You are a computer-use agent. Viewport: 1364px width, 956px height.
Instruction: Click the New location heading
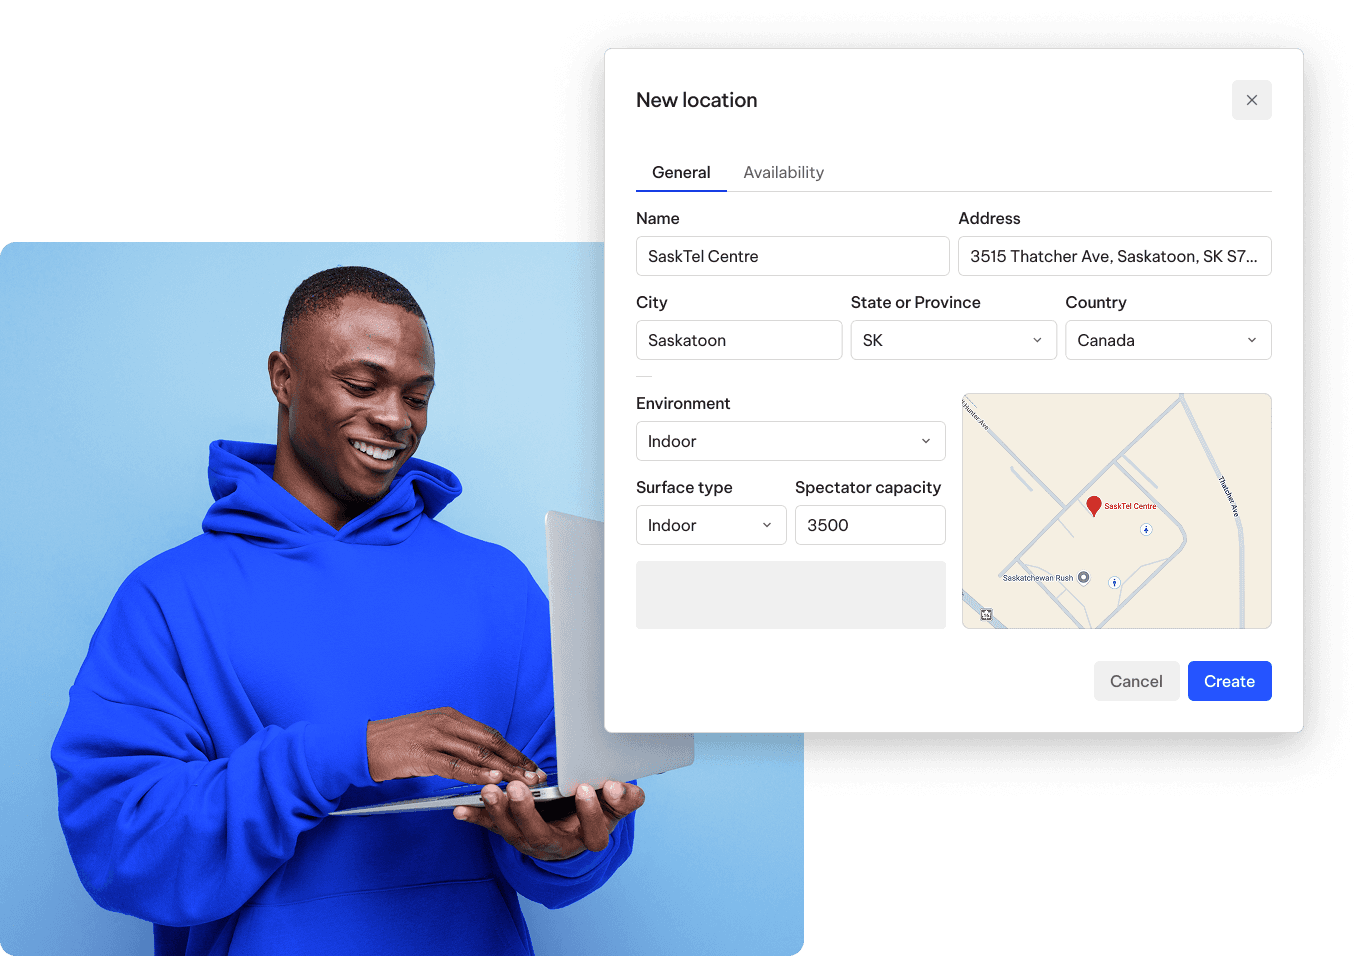(x=696, y=100)
